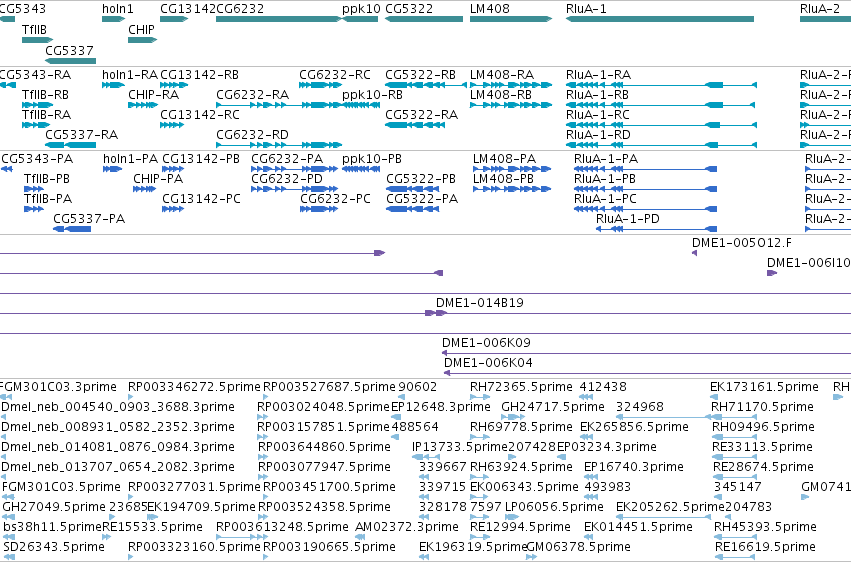The image size is (851, 562).
Task: Select the ppk10-PB protein feature
Action: tap(361, 169)
